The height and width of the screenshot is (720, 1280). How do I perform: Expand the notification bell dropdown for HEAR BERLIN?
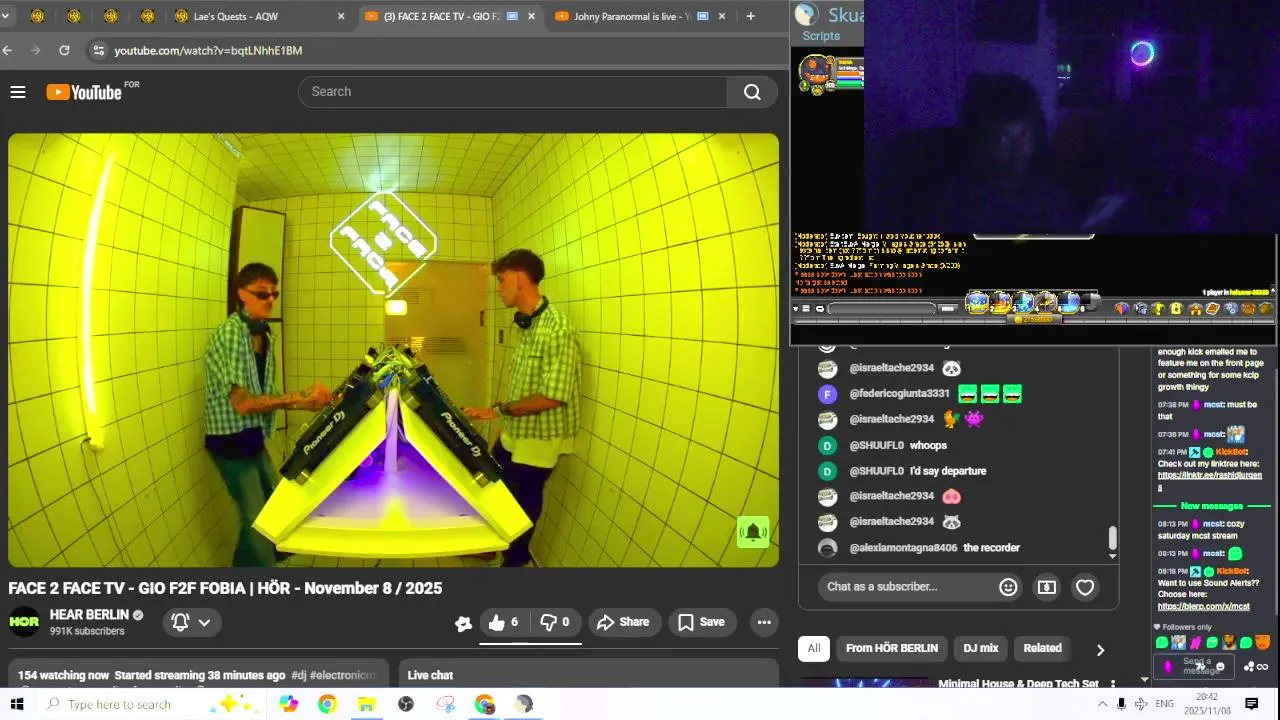[191, 622]
